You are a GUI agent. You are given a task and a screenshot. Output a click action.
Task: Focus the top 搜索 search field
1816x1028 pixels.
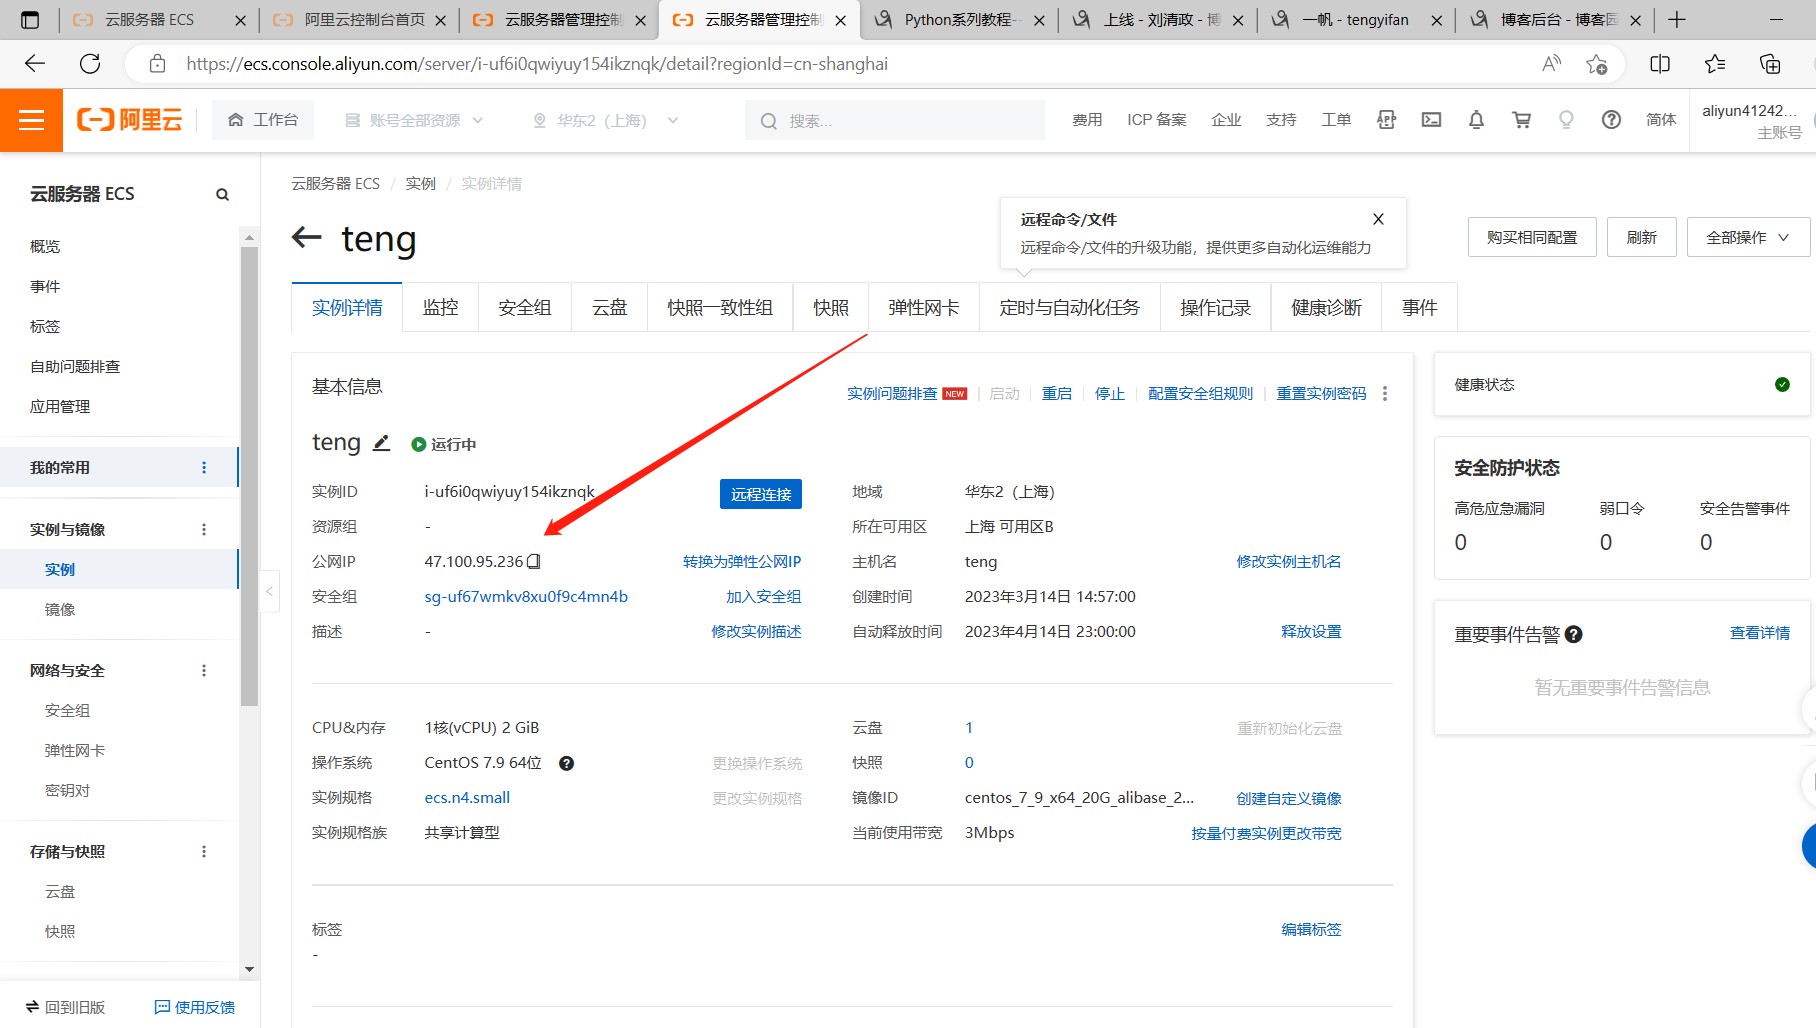coord(895,120)
